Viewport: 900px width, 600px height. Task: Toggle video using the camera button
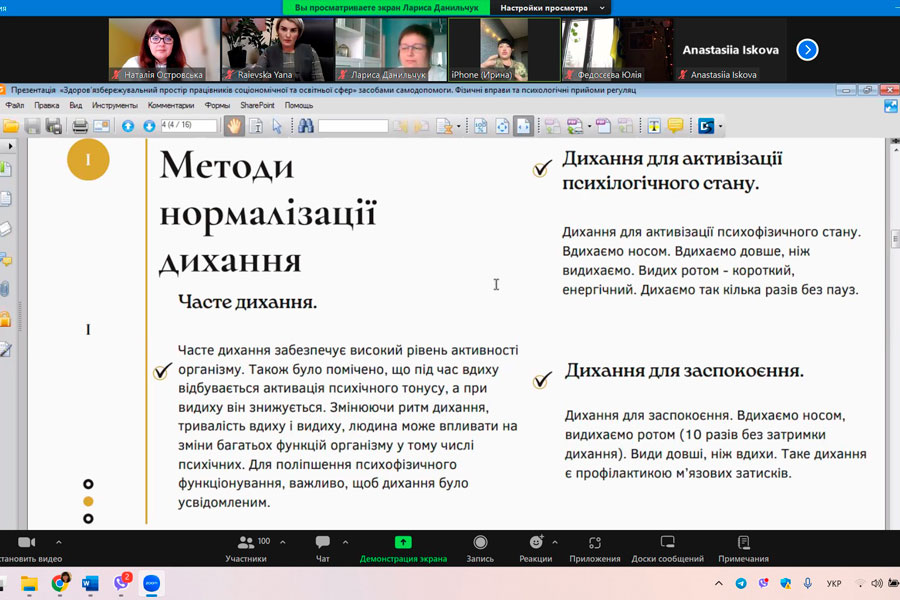click(26, 548)
